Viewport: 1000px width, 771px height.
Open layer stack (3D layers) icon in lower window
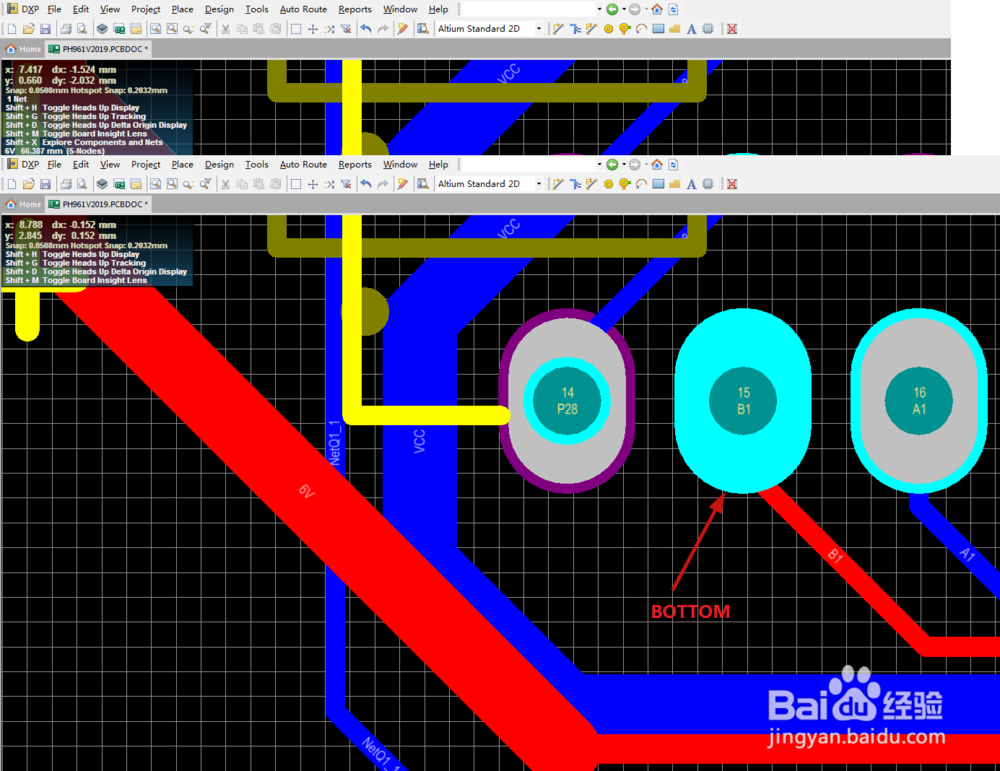tap(102, 184)
